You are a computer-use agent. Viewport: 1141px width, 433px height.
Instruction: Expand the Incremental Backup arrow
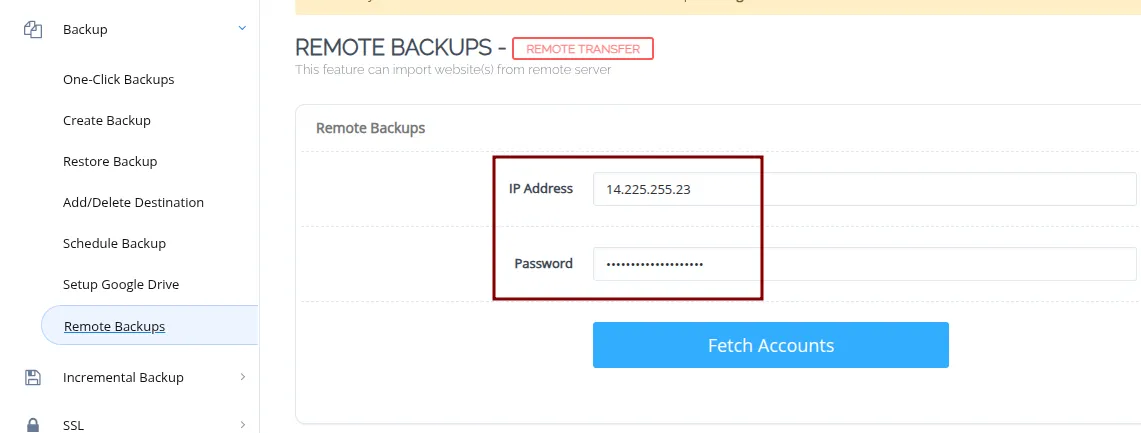coord(242,377)
